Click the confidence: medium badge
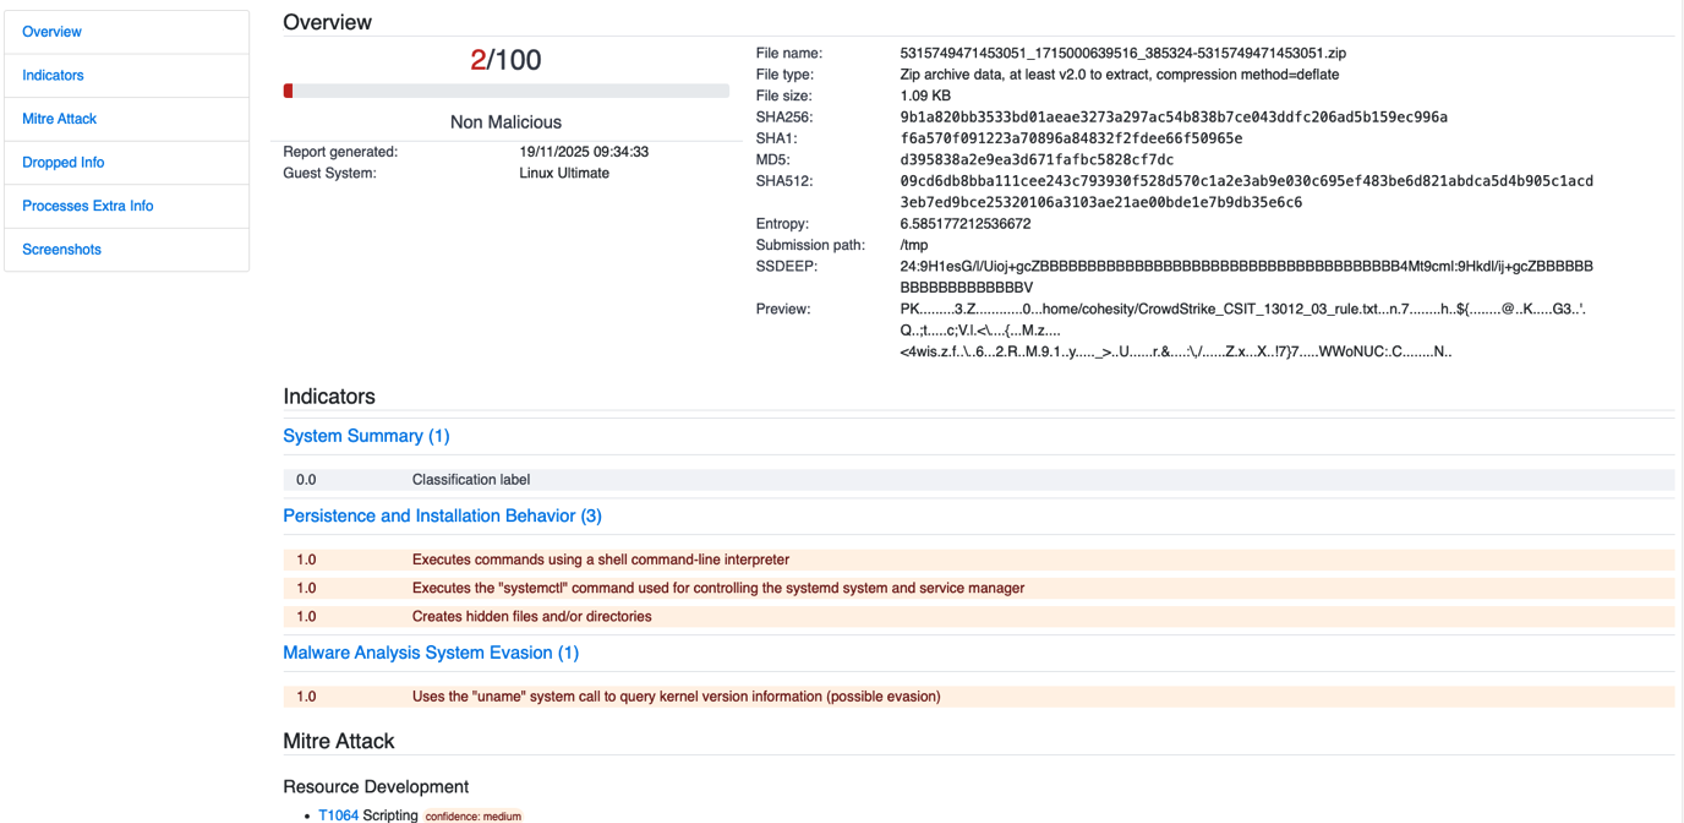The width and height of the screenshot is (1684, 823). tap(473, 816)
